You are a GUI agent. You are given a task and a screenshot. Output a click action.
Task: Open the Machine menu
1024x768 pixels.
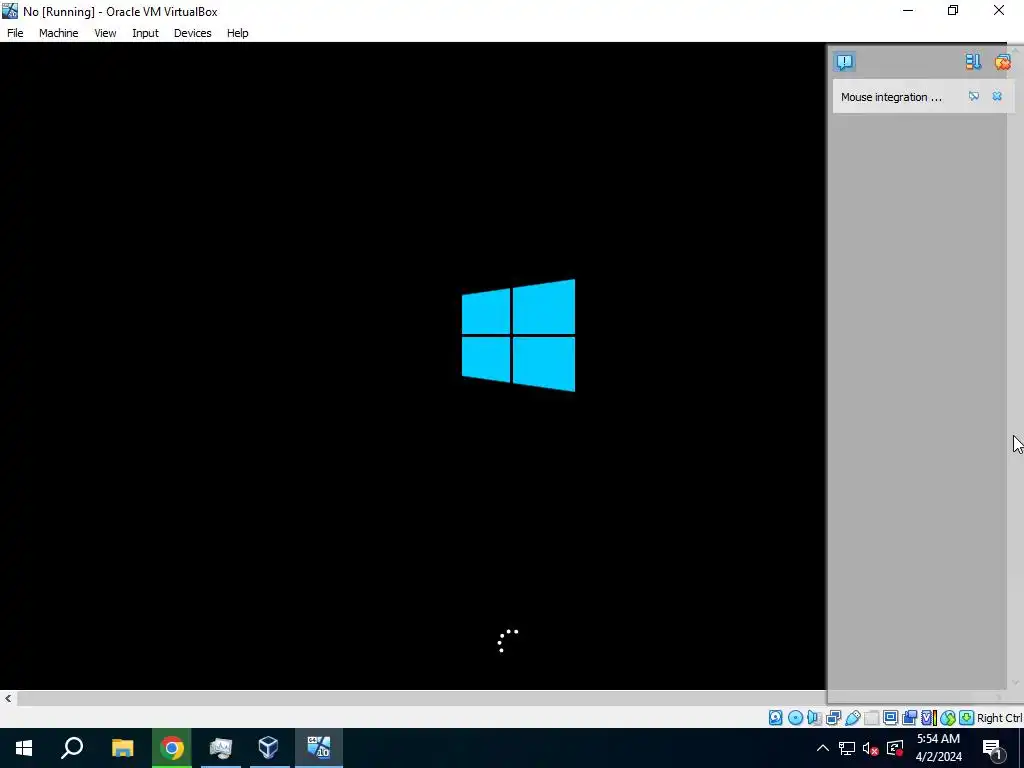(x=58, y=33)
